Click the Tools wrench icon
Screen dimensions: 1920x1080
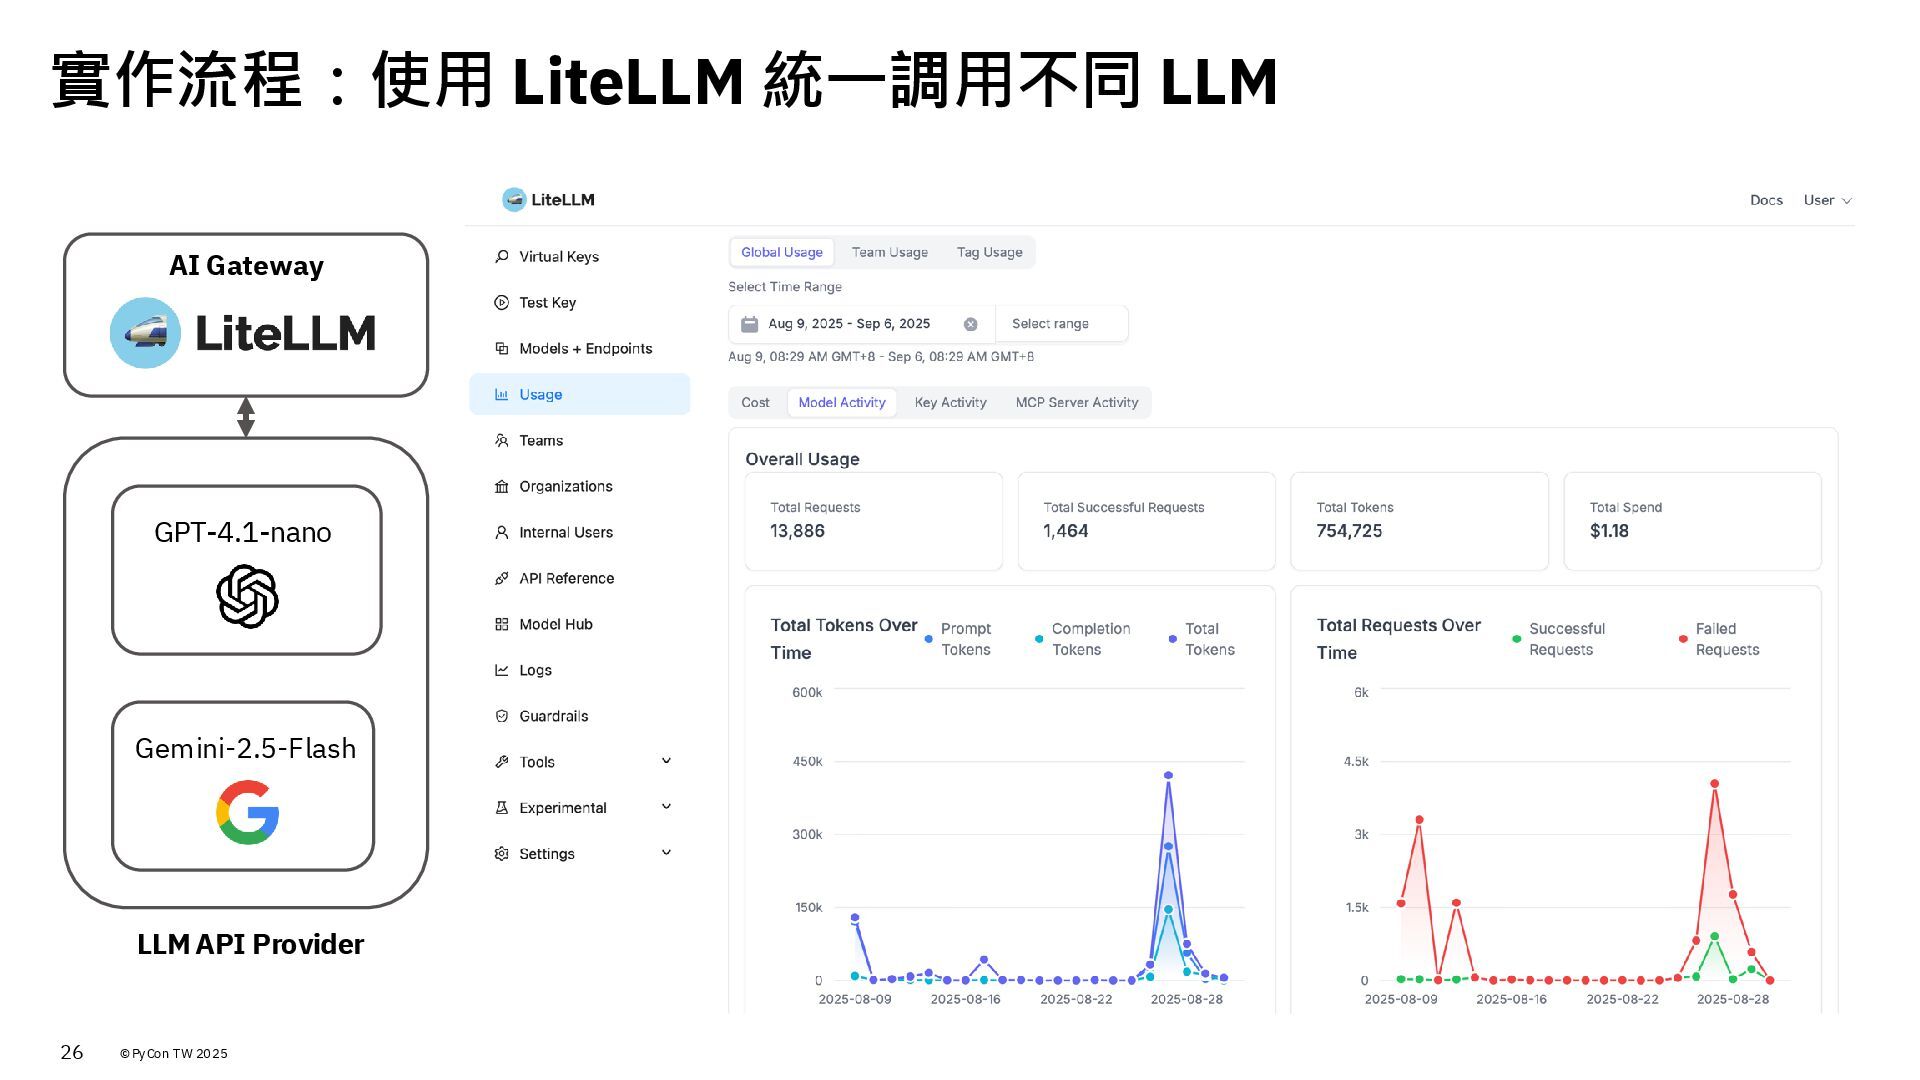click(x=502, y=762)
